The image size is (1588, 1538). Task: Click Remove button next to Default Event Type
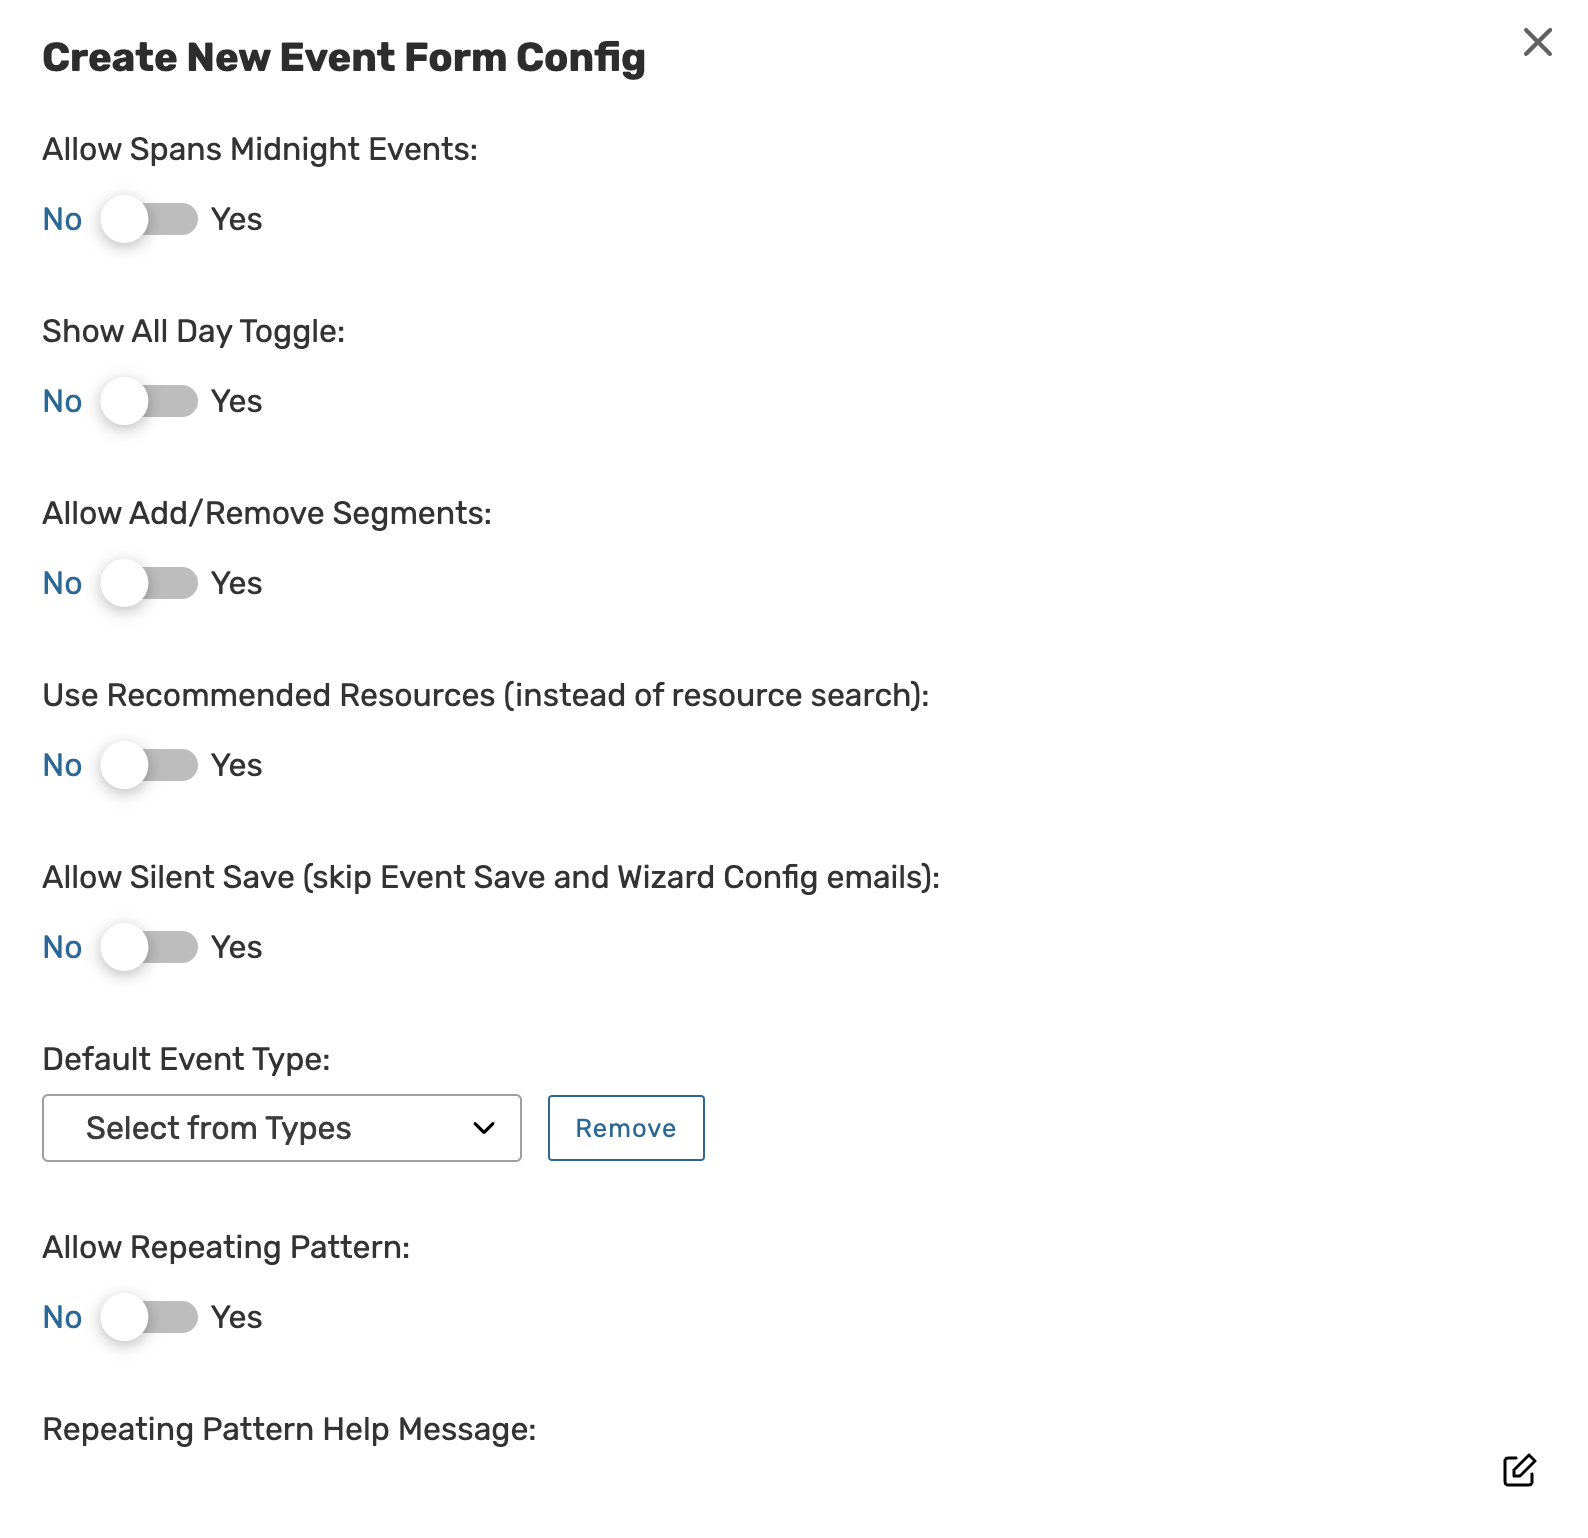(626, 1128)
